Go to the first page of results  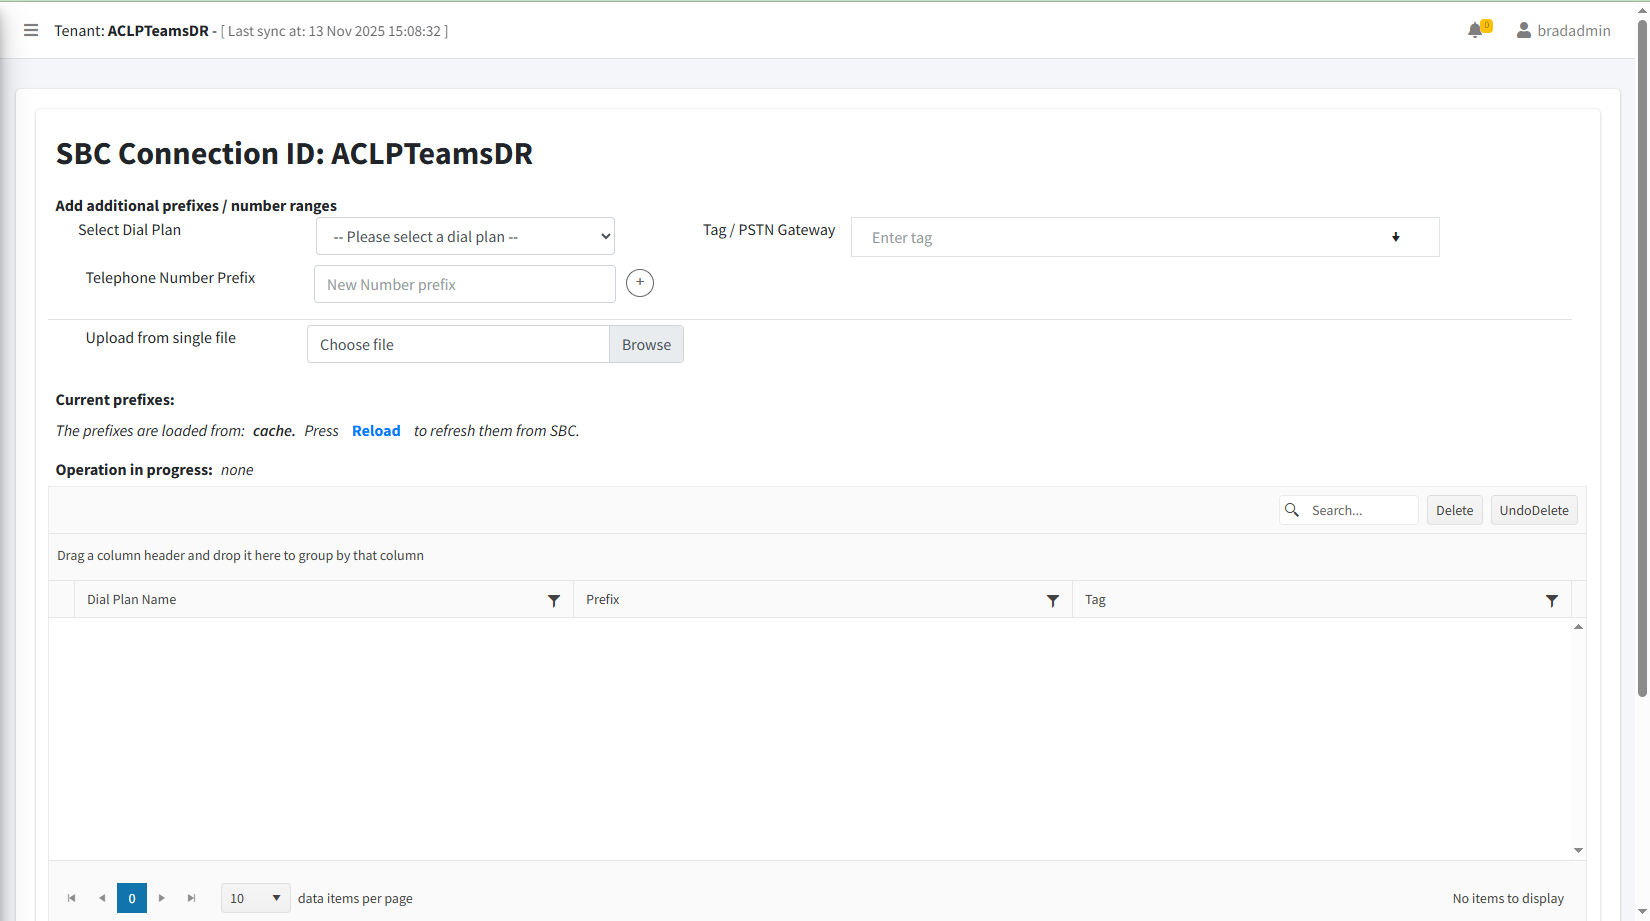(72, 898)
